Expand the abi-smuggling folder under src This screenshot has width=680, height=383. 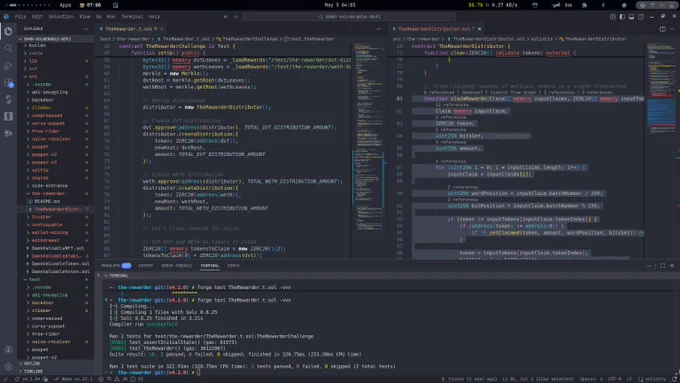56,92
